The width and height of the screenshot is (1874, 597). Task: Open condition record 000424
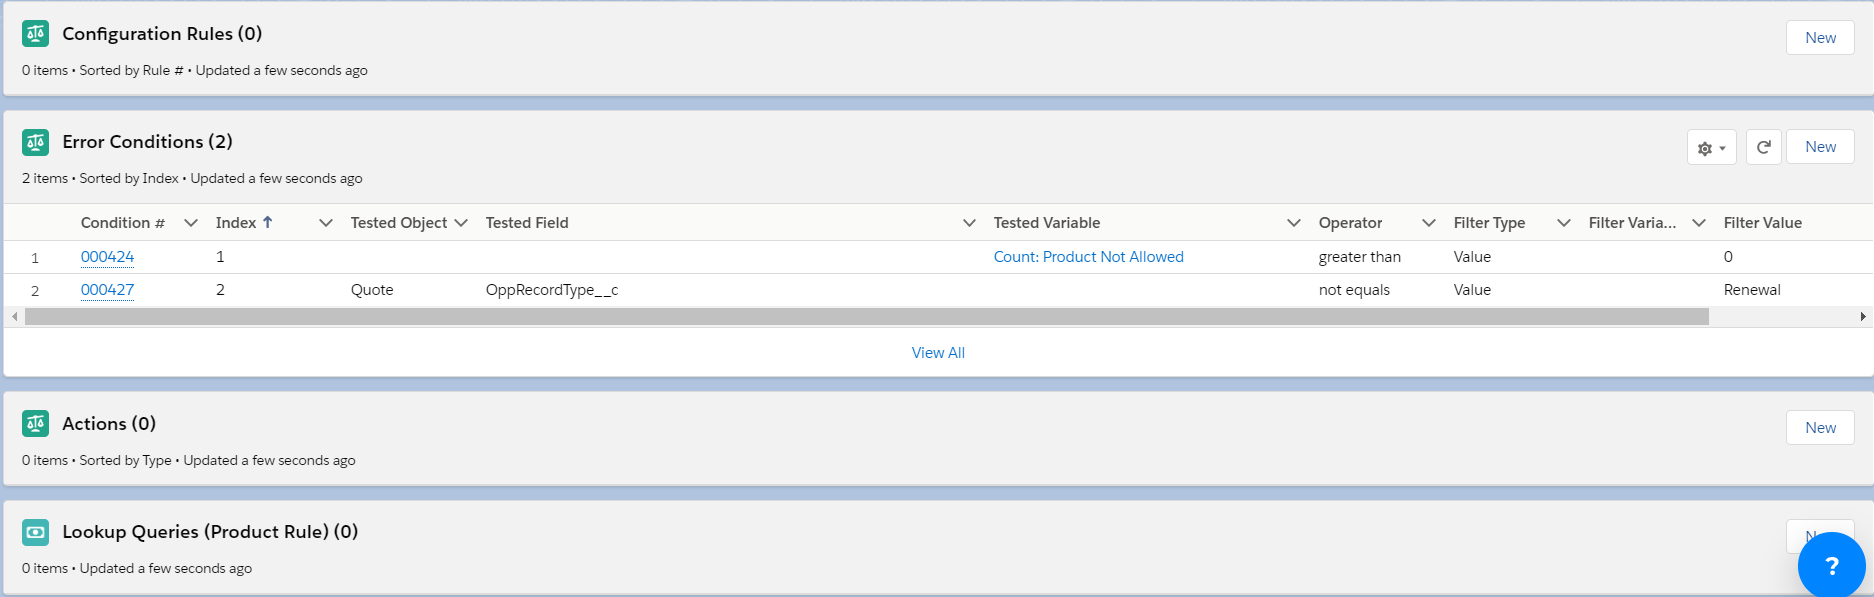(x=107, y=257)
